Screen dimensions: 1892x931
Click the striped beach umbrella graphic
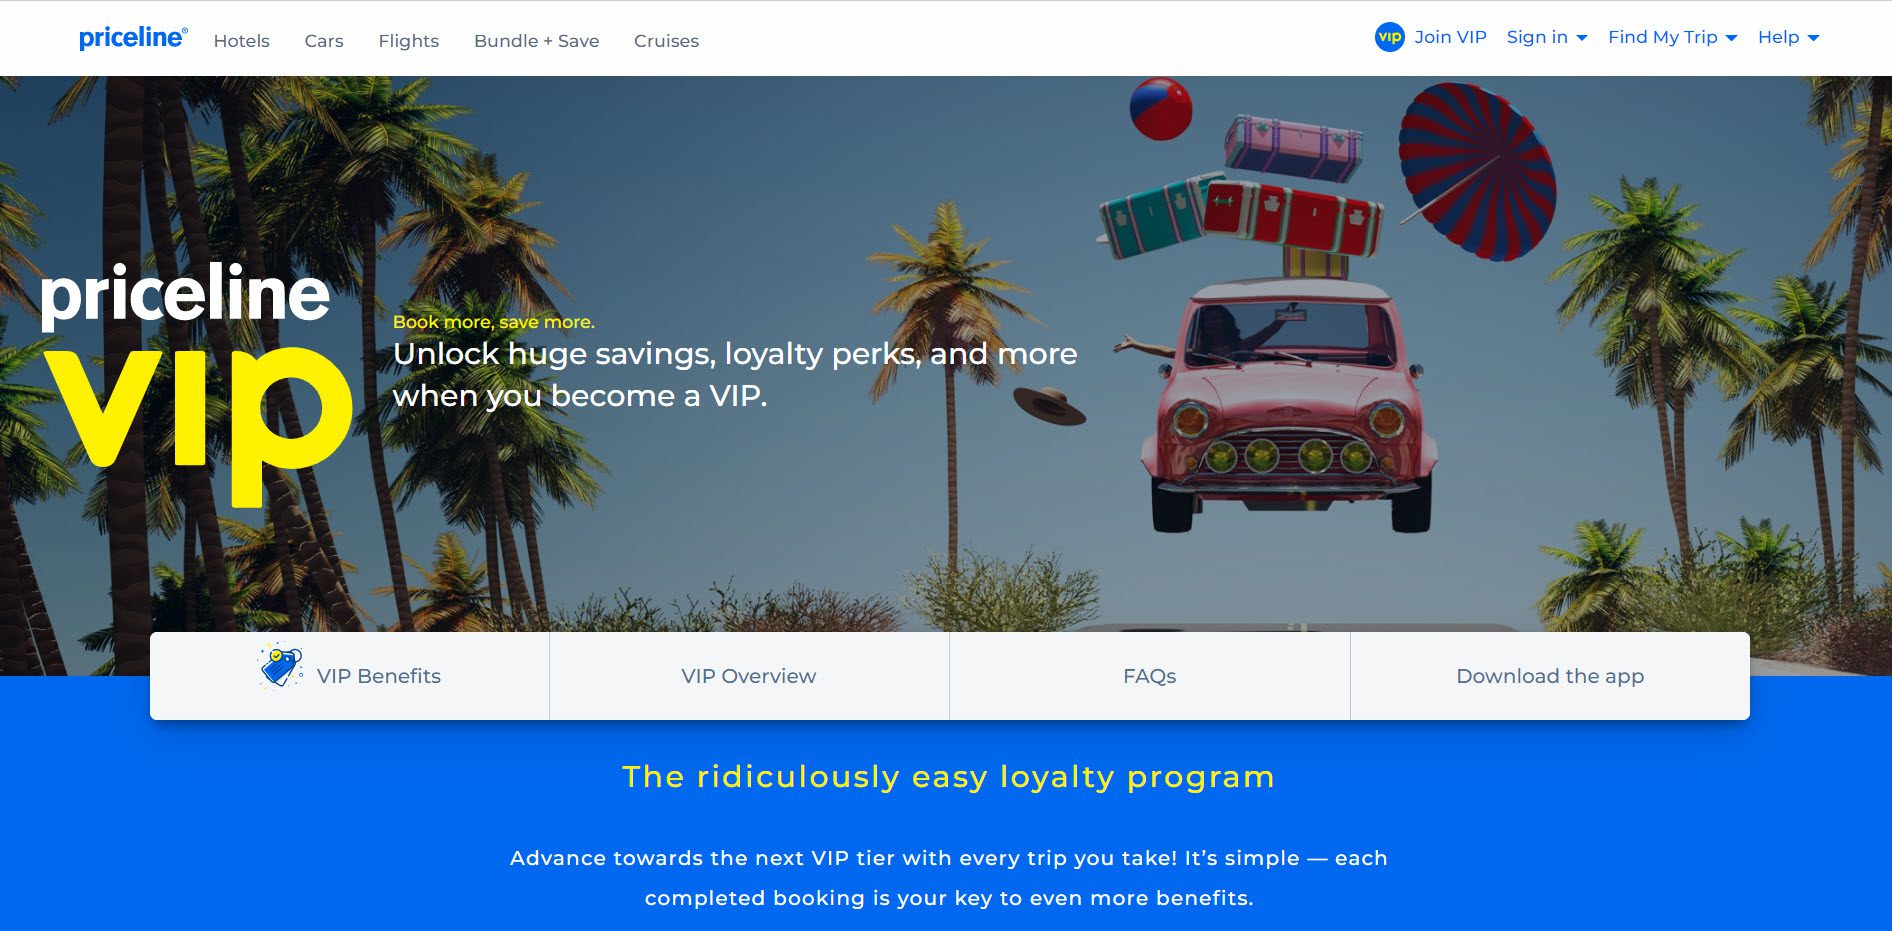(1476, 171)
